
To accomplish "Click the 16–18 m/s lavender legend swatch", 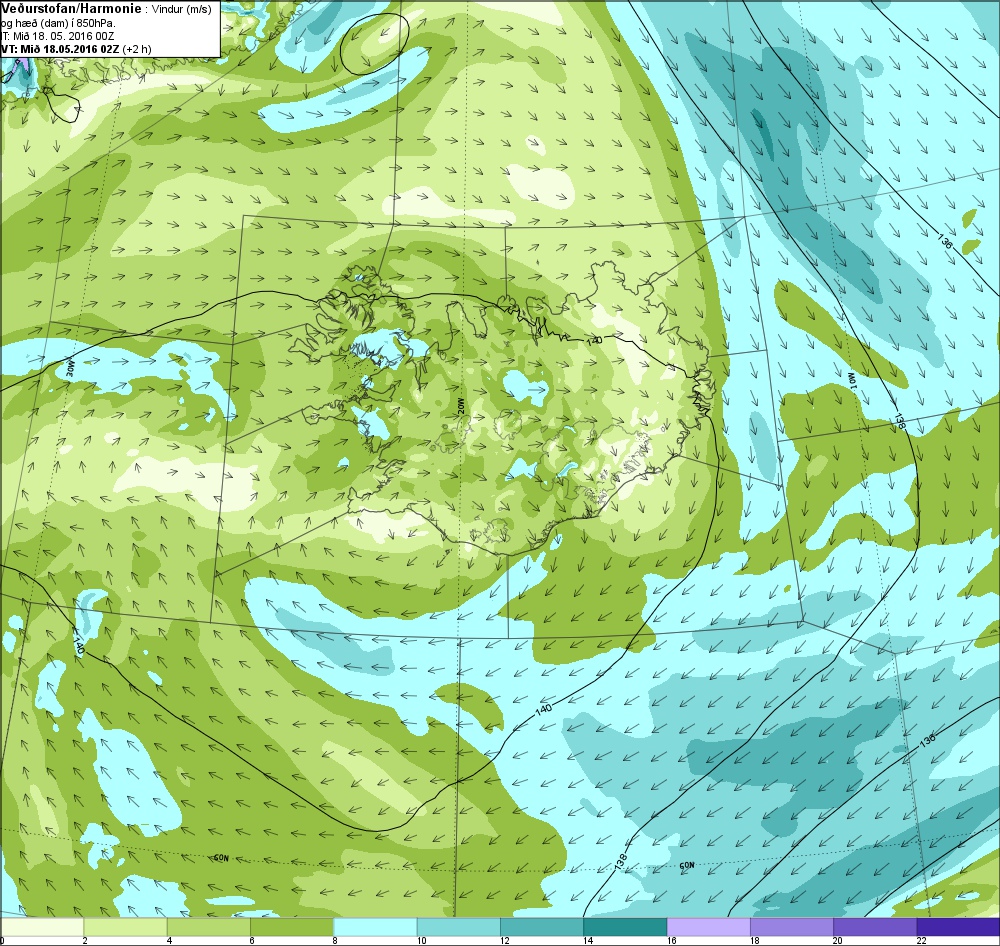I will pyautogui.click(x=709, y=926).
